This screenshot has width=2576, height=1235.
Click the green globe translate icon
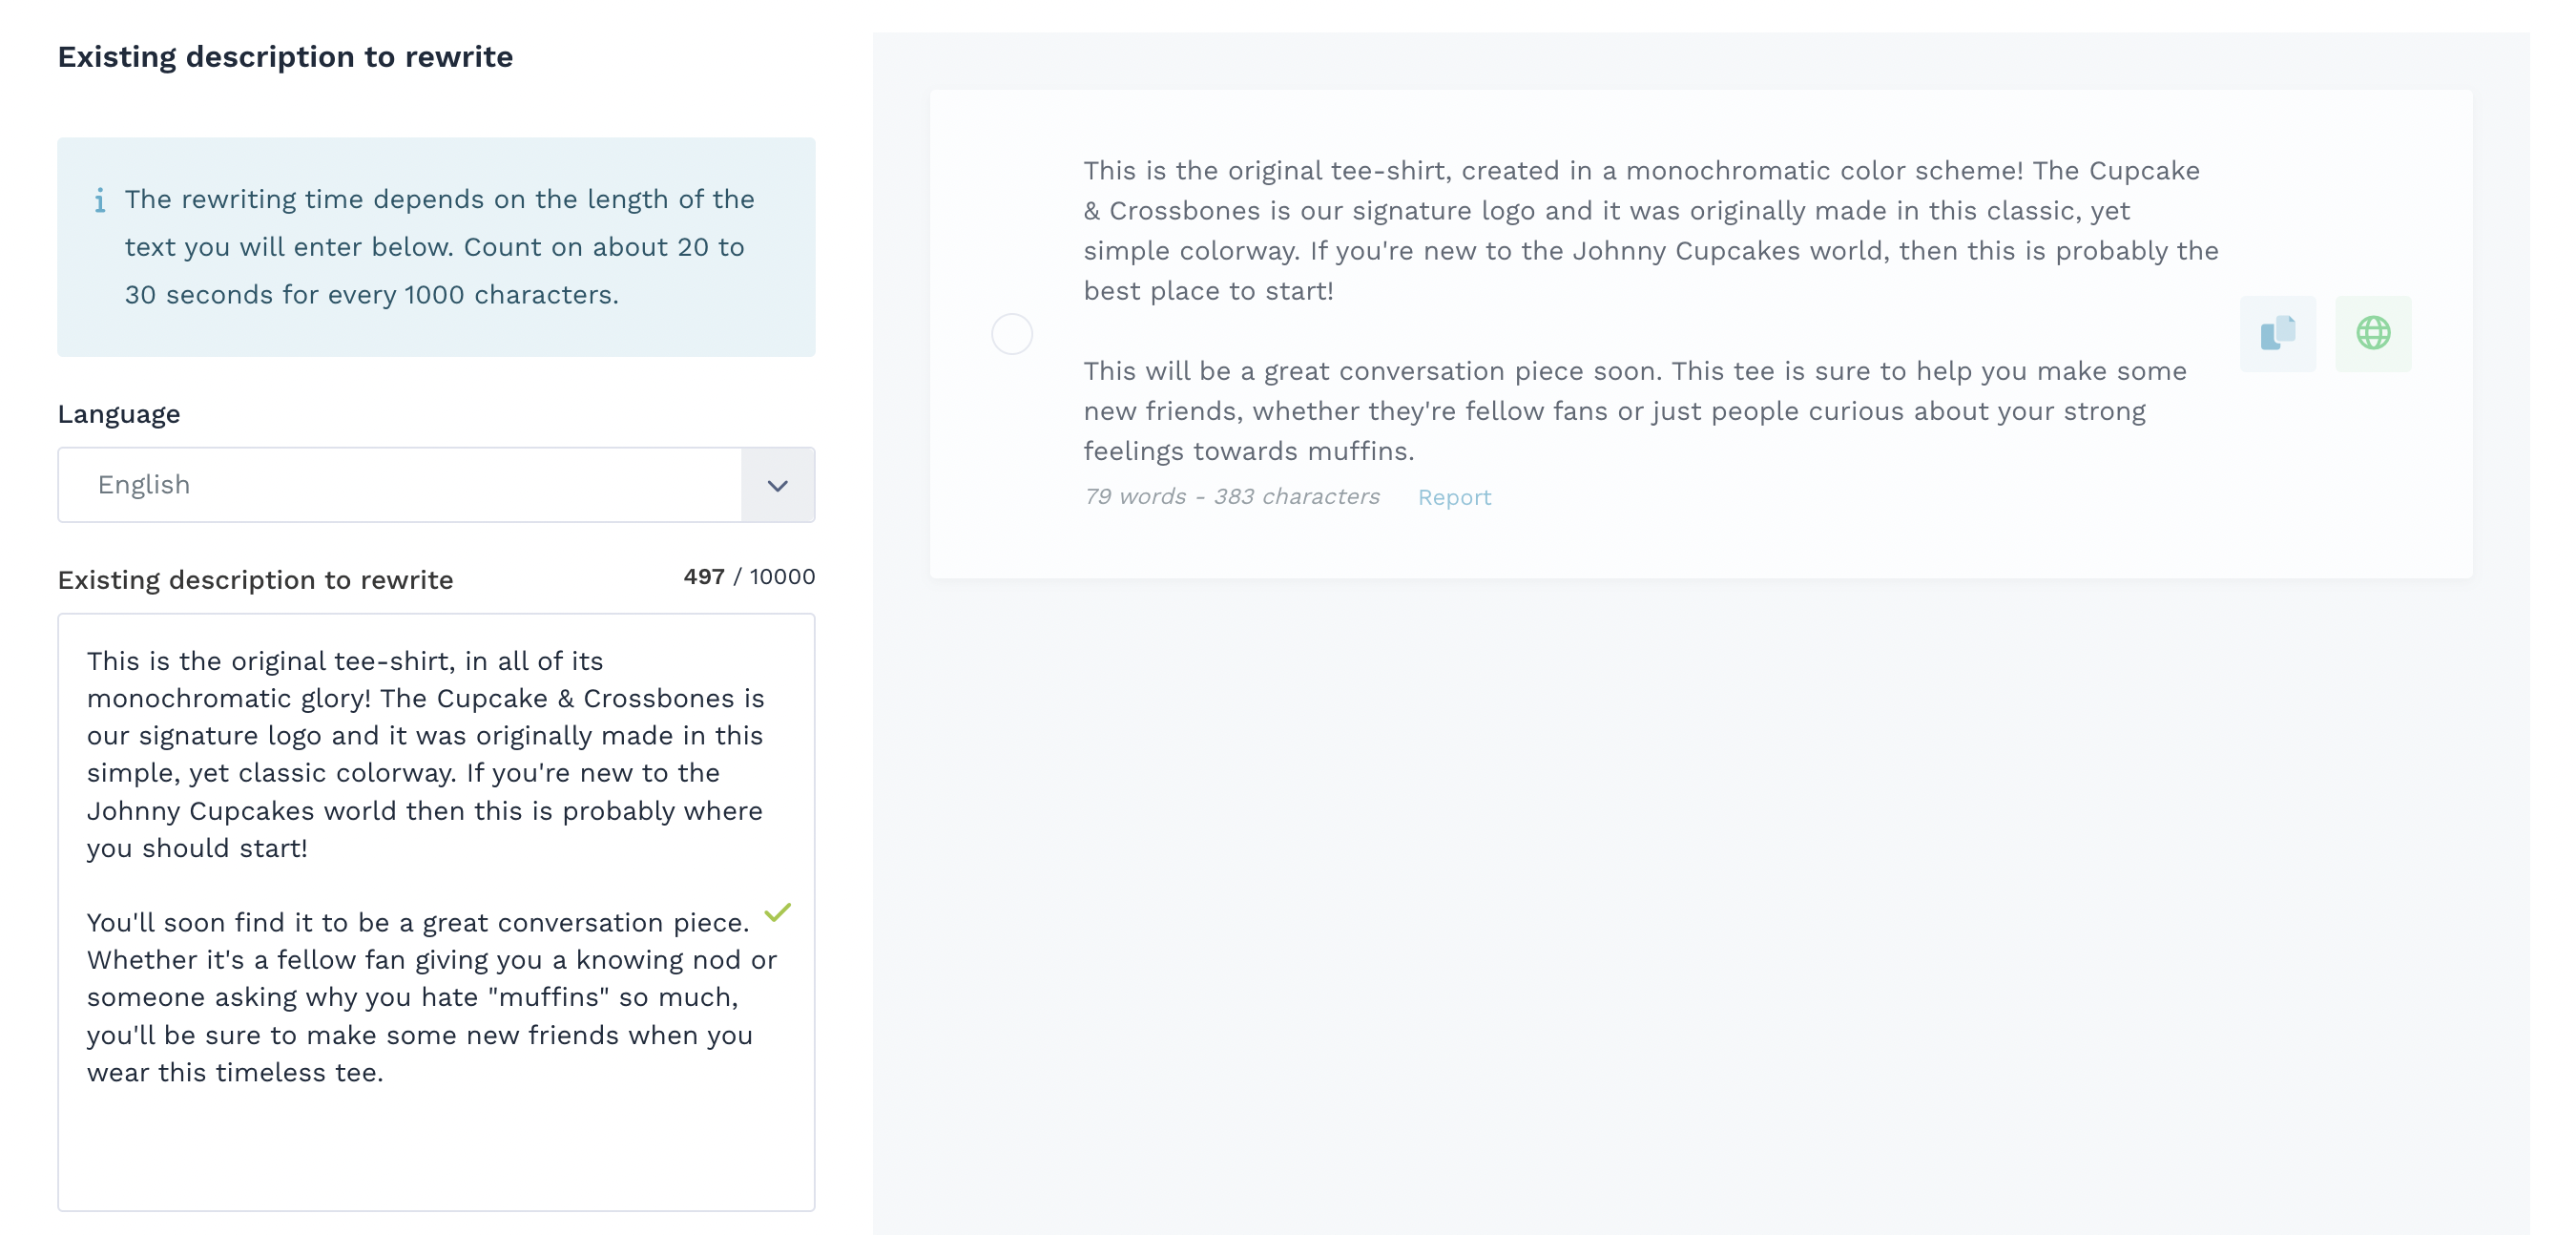pos(2373,333)
